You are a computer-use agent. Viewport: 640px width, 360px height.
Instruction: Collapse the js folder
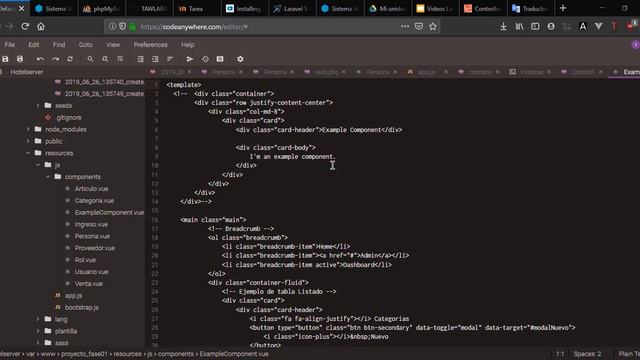(x=38, y=165)
